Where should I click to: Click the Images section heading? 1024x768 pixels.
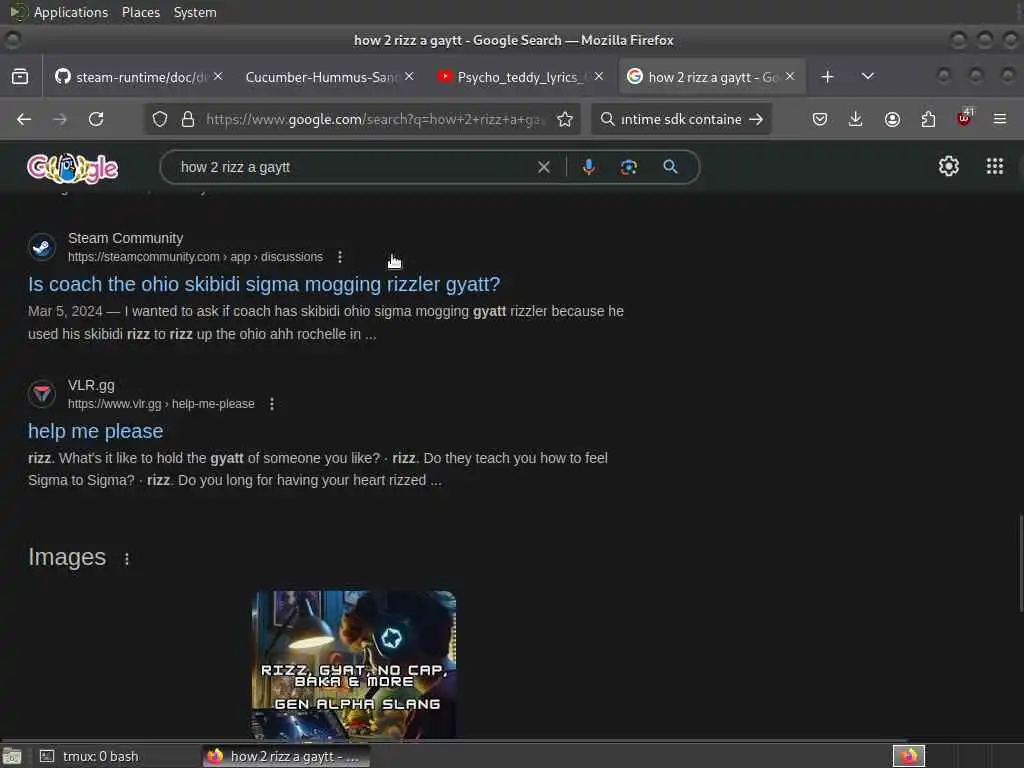pyautogui.click(x=67, y=558)
